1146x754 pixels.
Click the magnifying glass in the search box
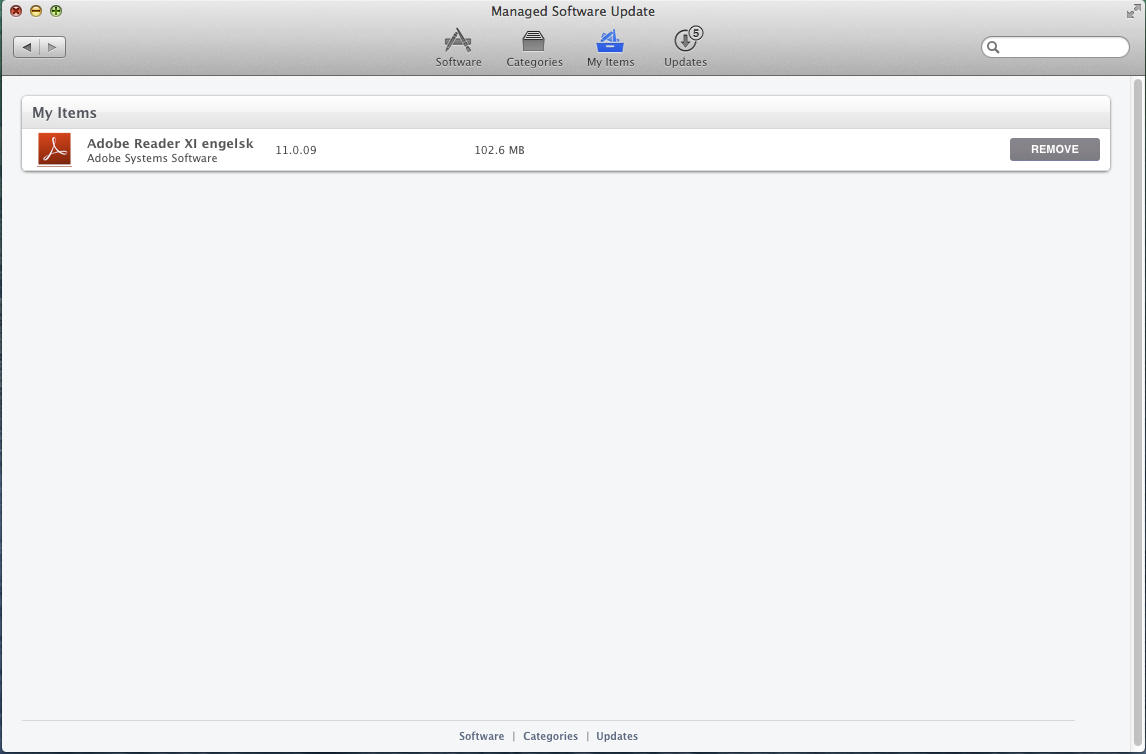pos(994,47)
